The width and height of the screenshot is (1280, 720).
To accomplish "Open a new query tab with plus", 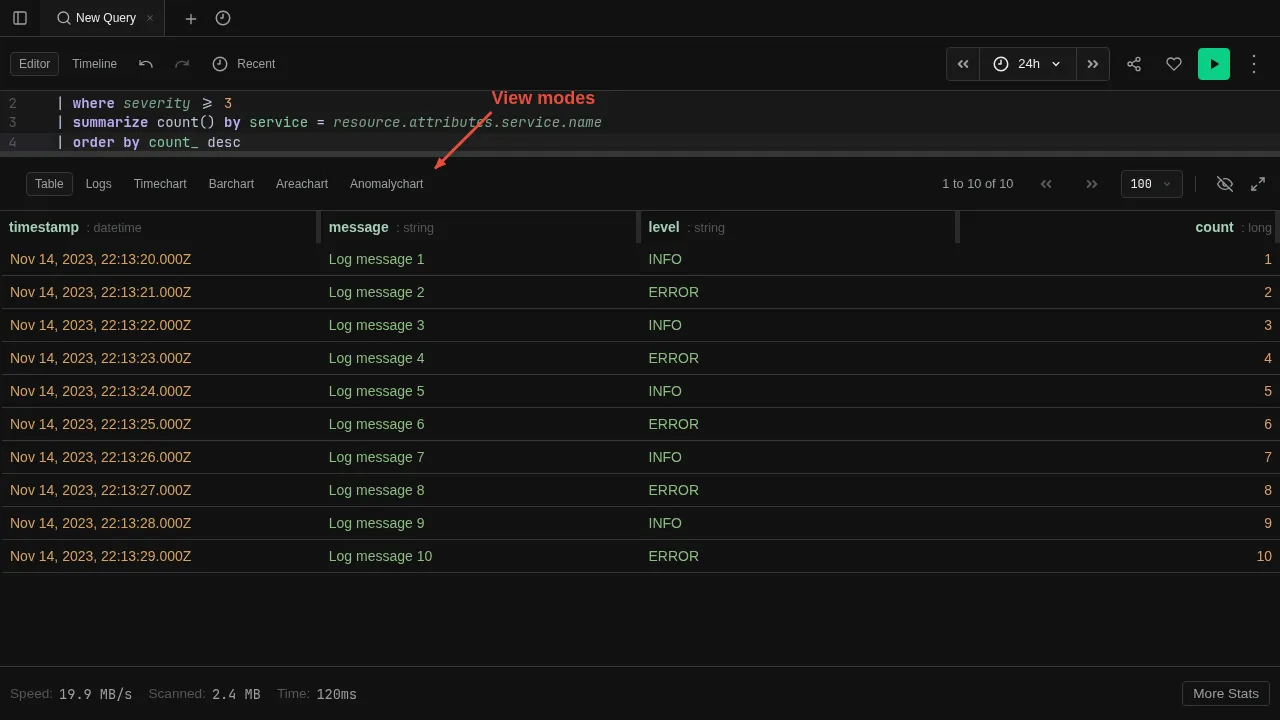I will click(x=190, y=18).
